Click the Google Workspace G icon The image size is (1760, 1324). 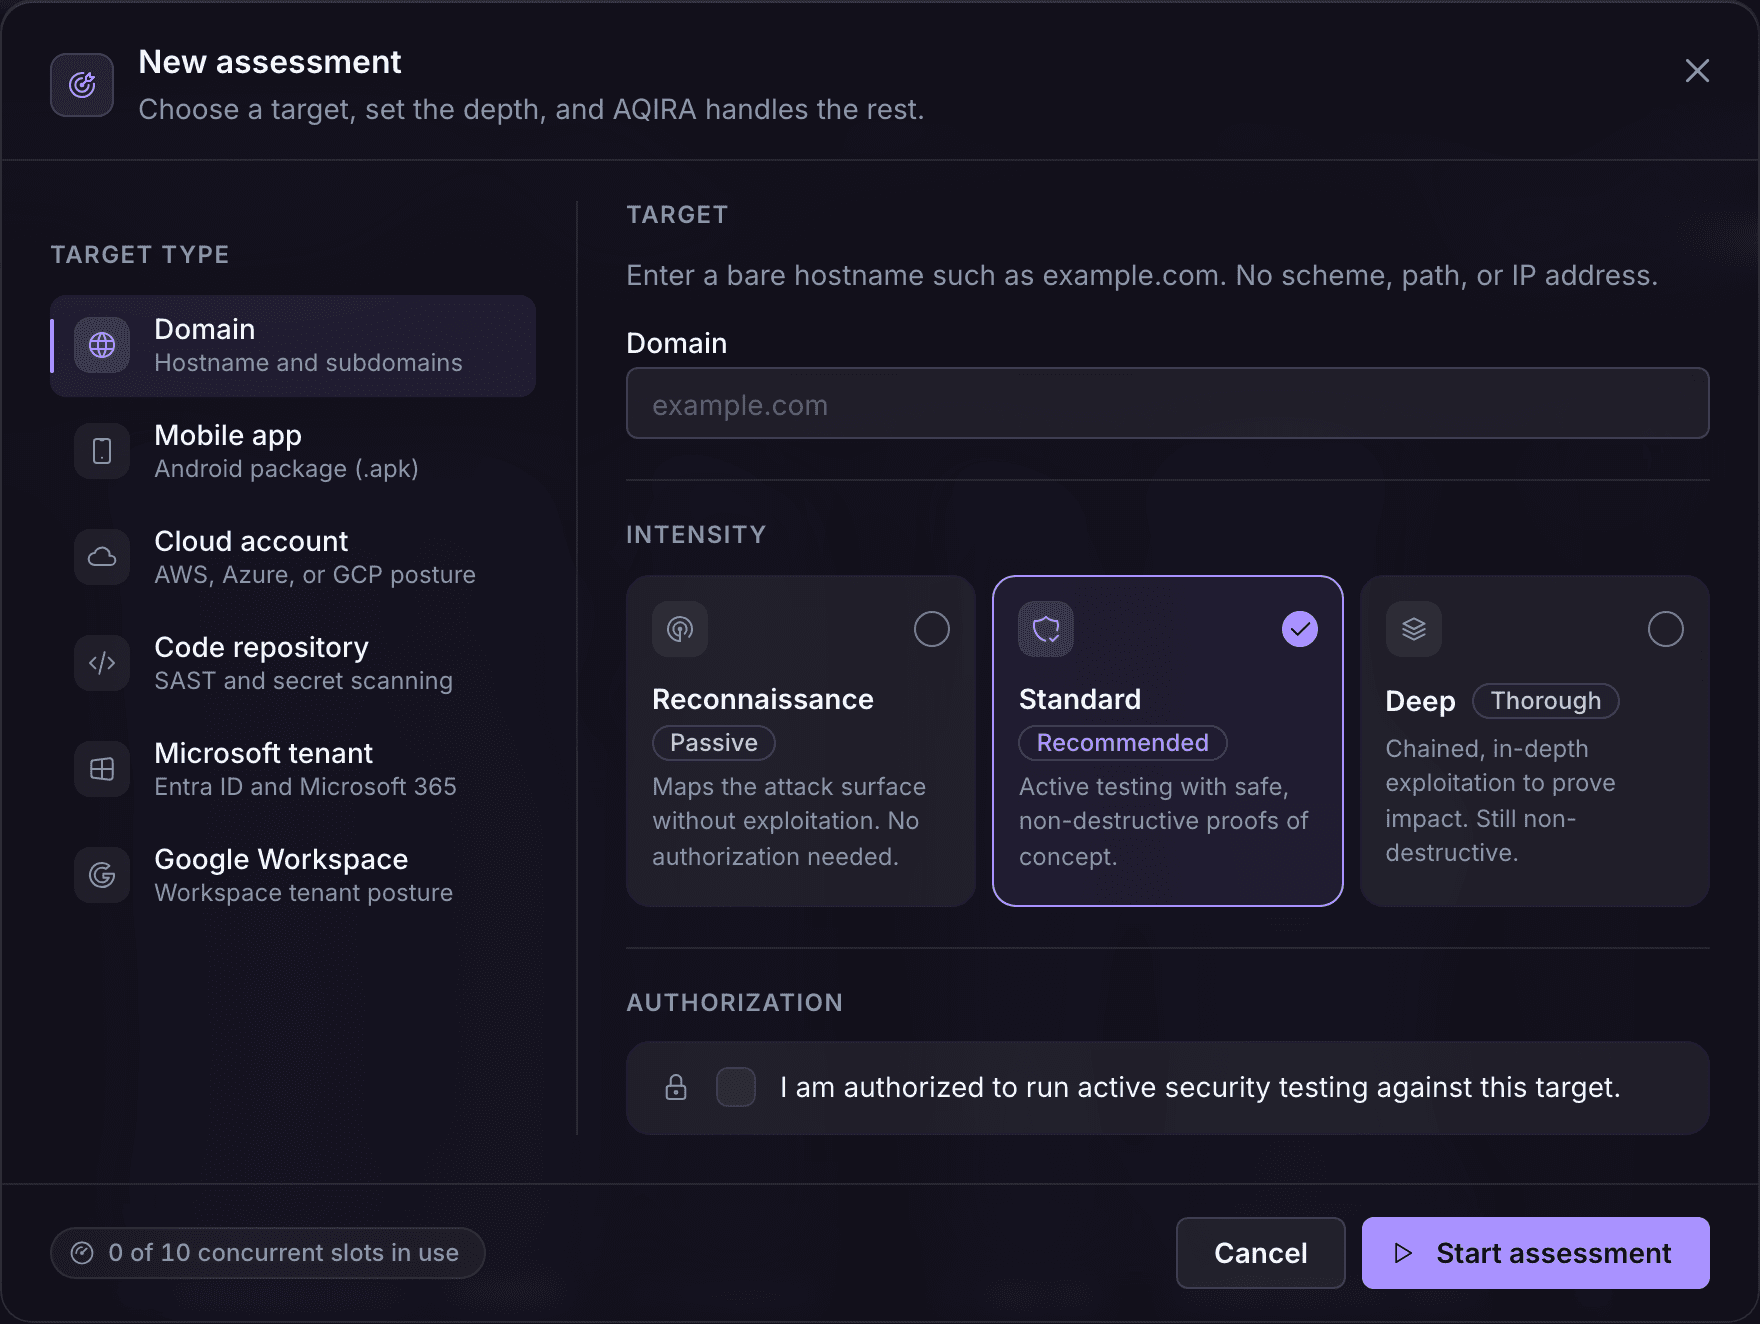tap(102, 875)
